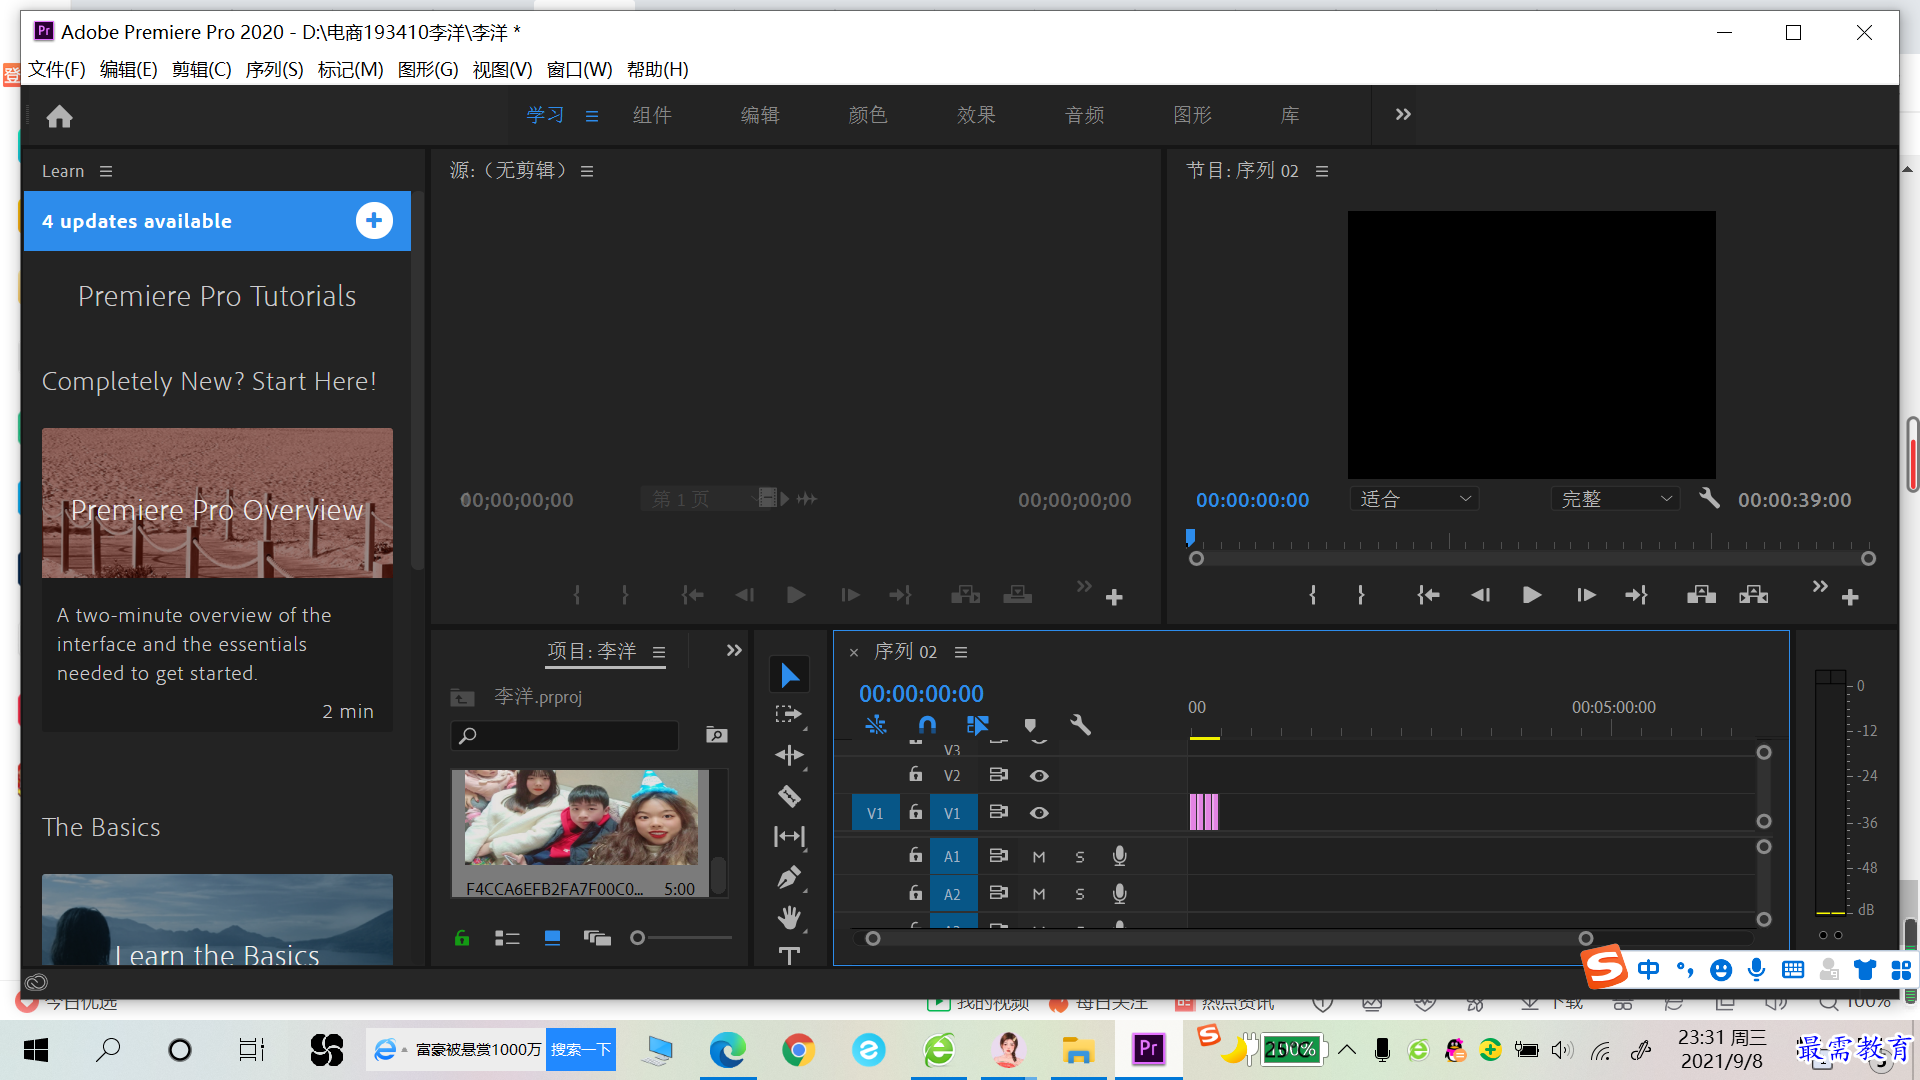Image resolution: width=1920 pixels, height=1080 pixels.
Task: Expand hidden project panel tabs chevron
Action: click(734, 650)
